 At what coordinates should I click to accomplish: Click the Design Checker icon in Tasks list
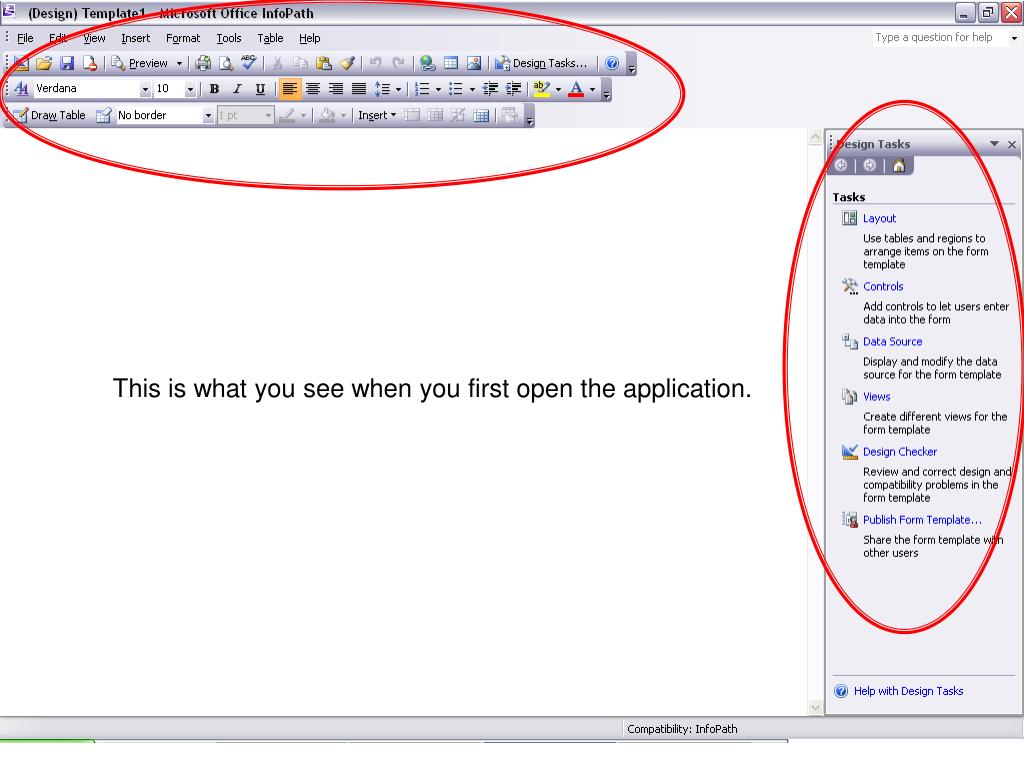pos(850,452)
